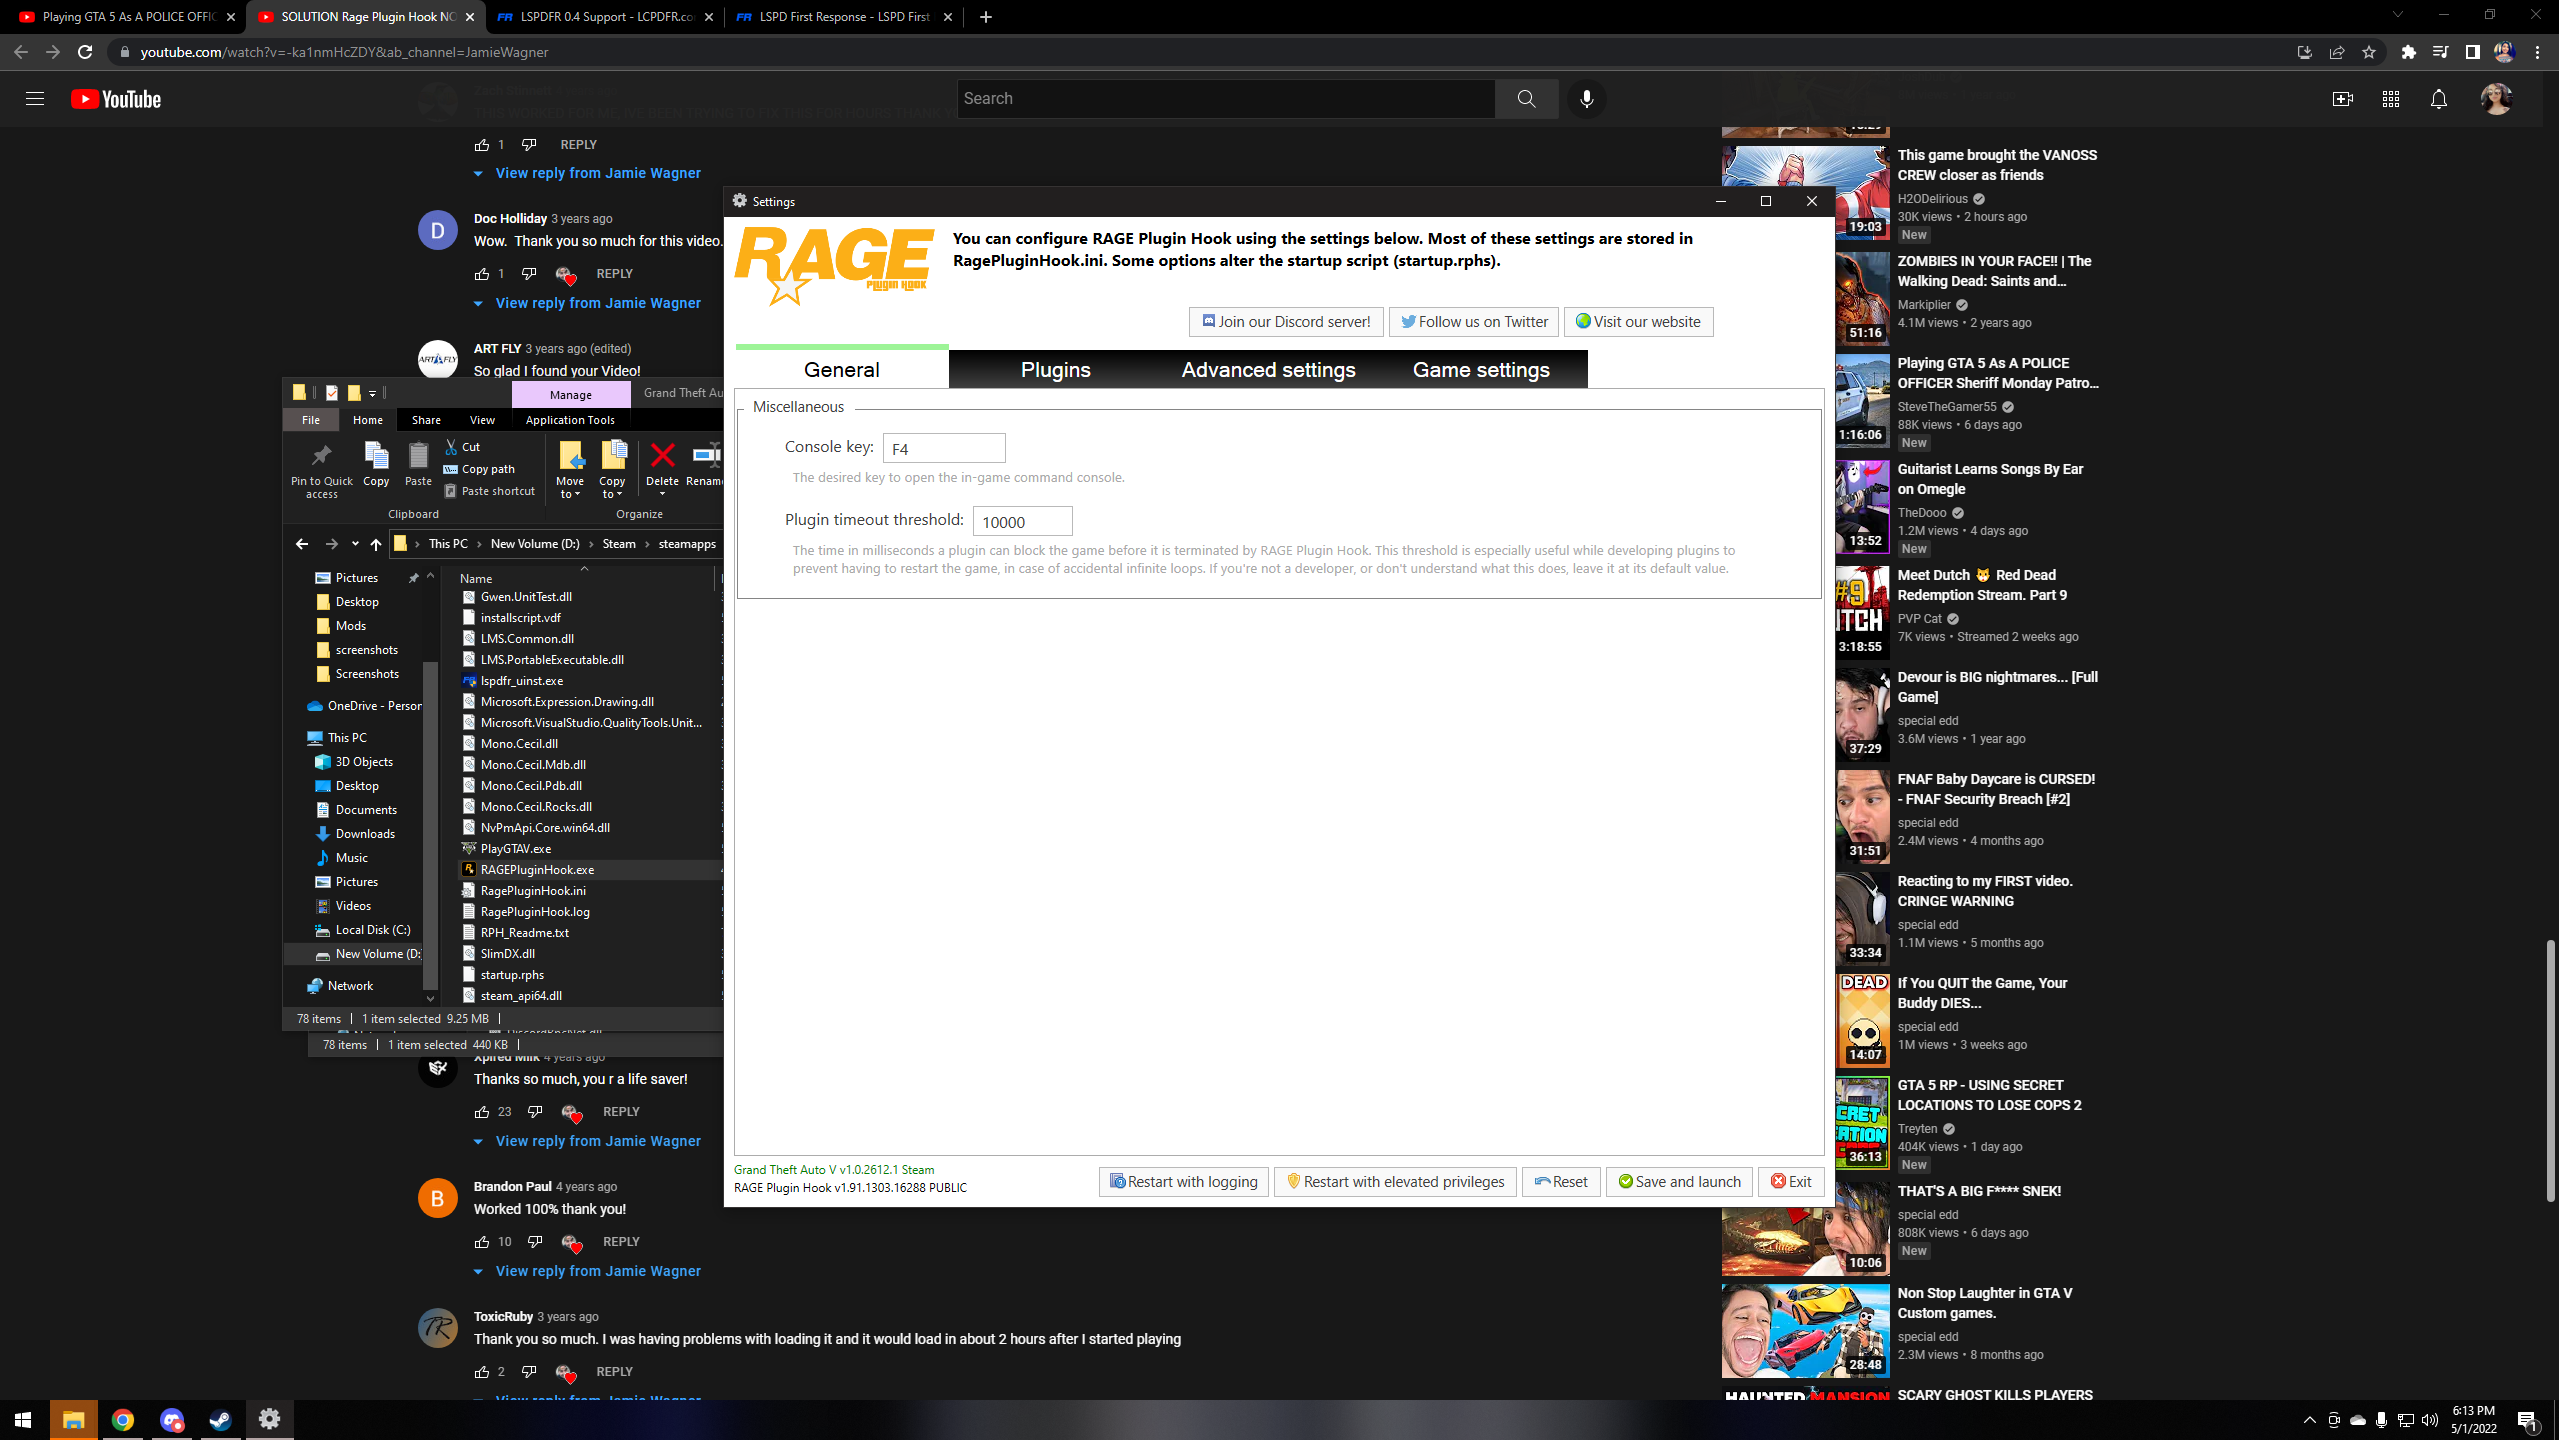Image resolution: width=2559 pixels, height=1440 pixels.
Task: Open the YouTube notifications bell
Action: tap(2438, 99)
